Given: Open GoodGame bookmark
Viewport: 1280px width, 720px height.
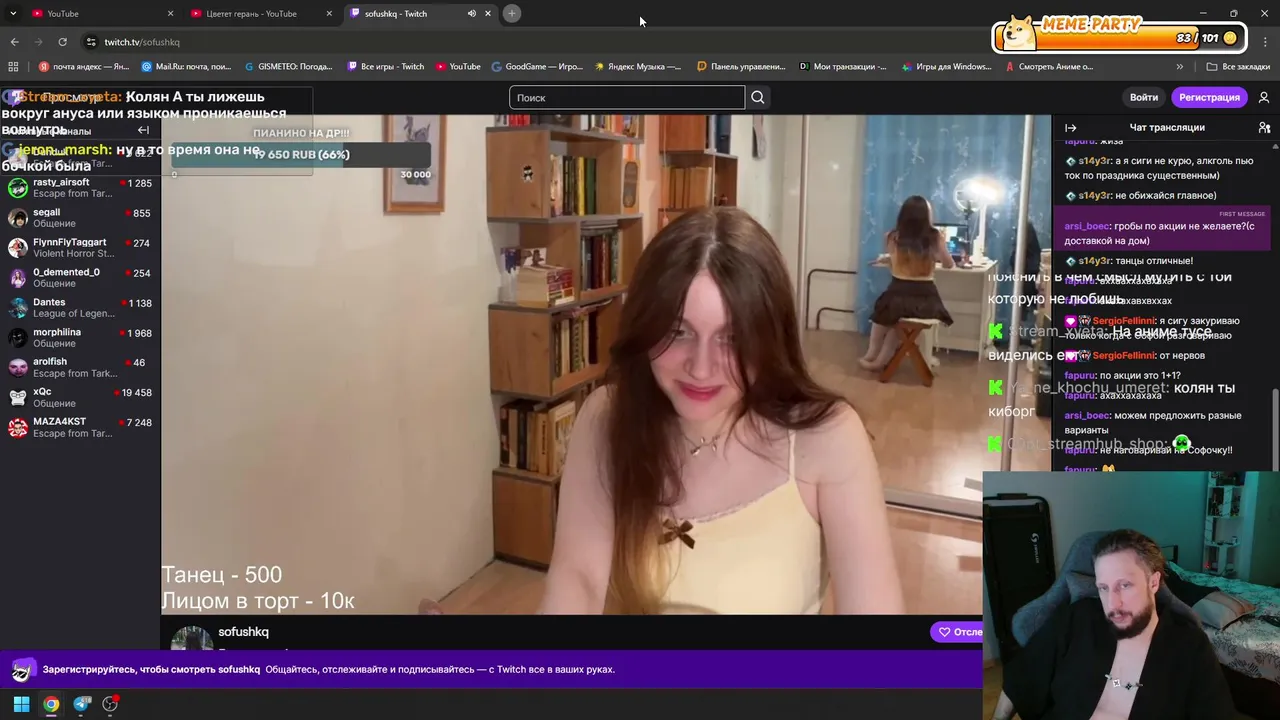Looking at the screenshot, I should coord(537,66).
